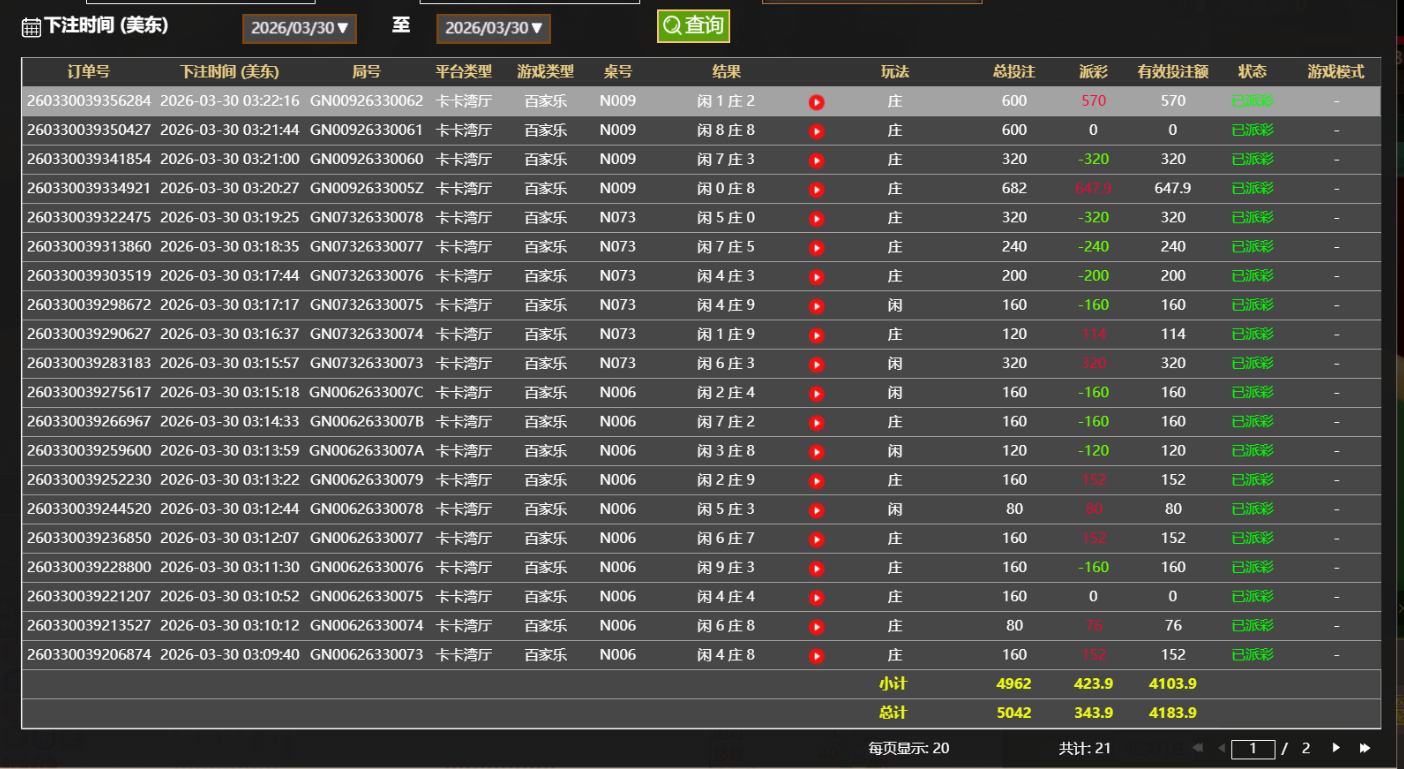The height and width of the screenshot is (769, 1404).
Task: Play replay for round GN0062633007C
Action: click(816, 393)
